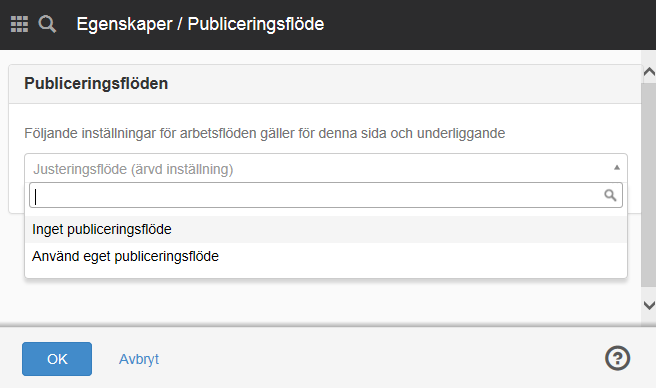The width and height of the screenshot is (656, 388).
Task: Click the "Publiceringsflöden" panel heading
Action: 96,83
